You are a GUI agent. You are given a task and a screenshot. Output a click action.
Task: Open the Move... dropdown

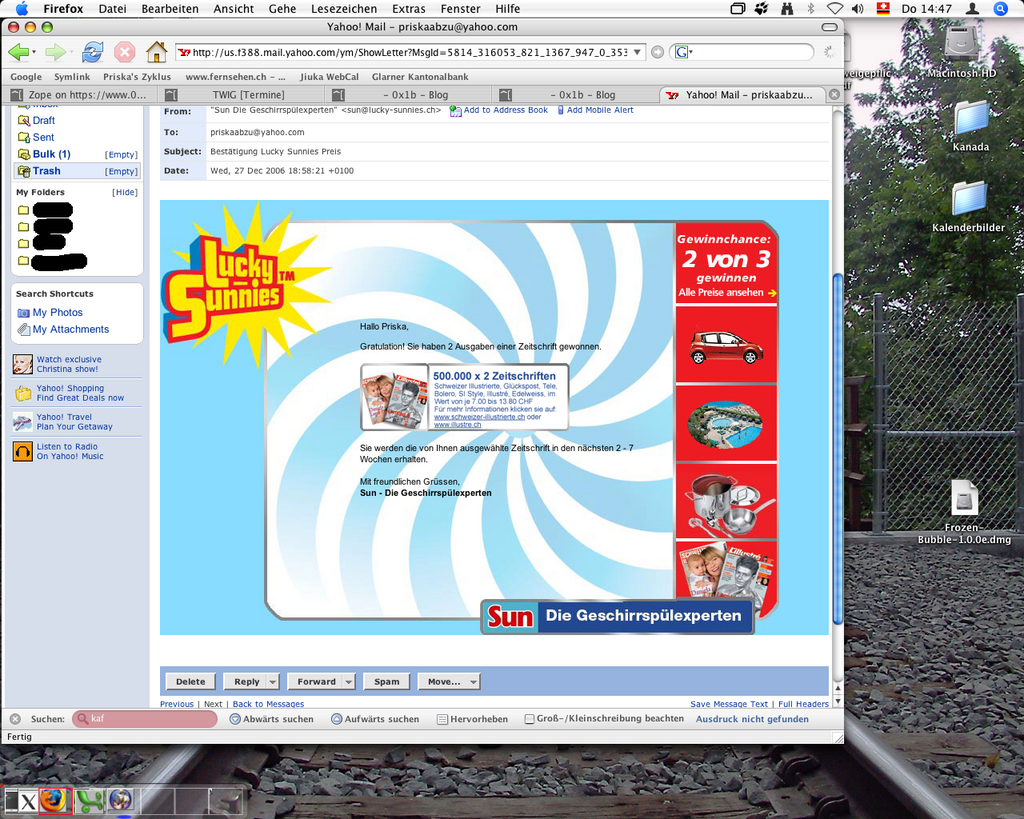click(x=449, y=681)
